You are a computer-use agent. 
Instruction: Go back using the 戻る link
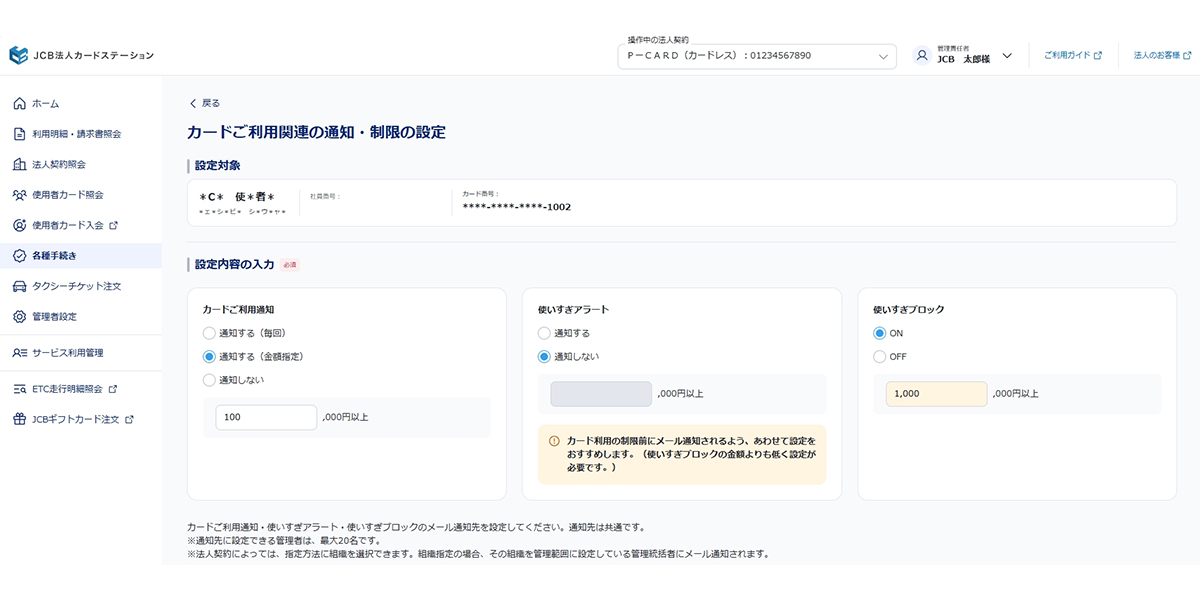[x=205, y=103]
